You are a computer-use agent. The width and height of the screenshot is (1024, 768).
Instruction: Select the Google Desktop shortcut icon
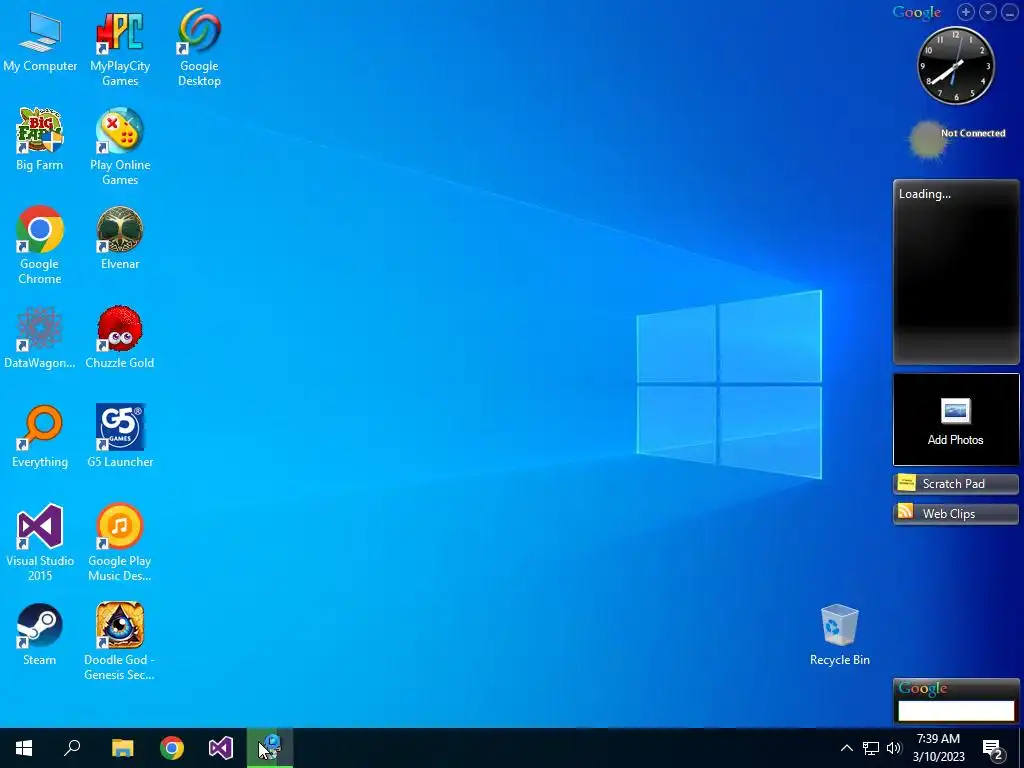[x=199, y=48]
